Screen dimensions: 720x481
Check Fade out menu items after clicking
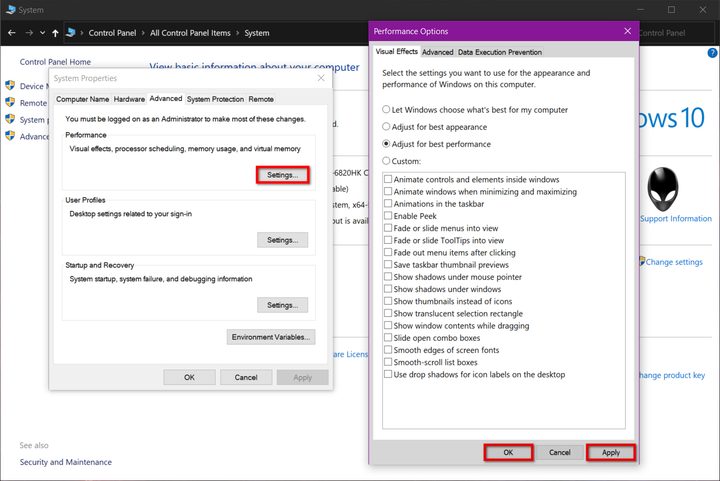point(388,252)
